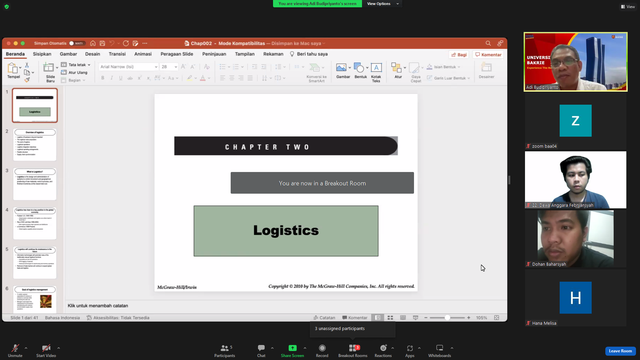Click the Search magnifier in PowerPoint
640x360 pixels.
point(488,43)
